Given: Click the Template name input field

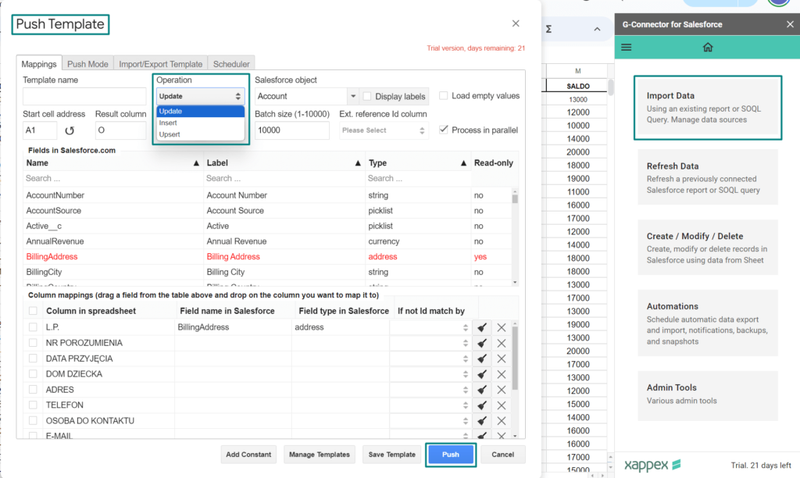Looking at the screenshot, I should [85, 96].
